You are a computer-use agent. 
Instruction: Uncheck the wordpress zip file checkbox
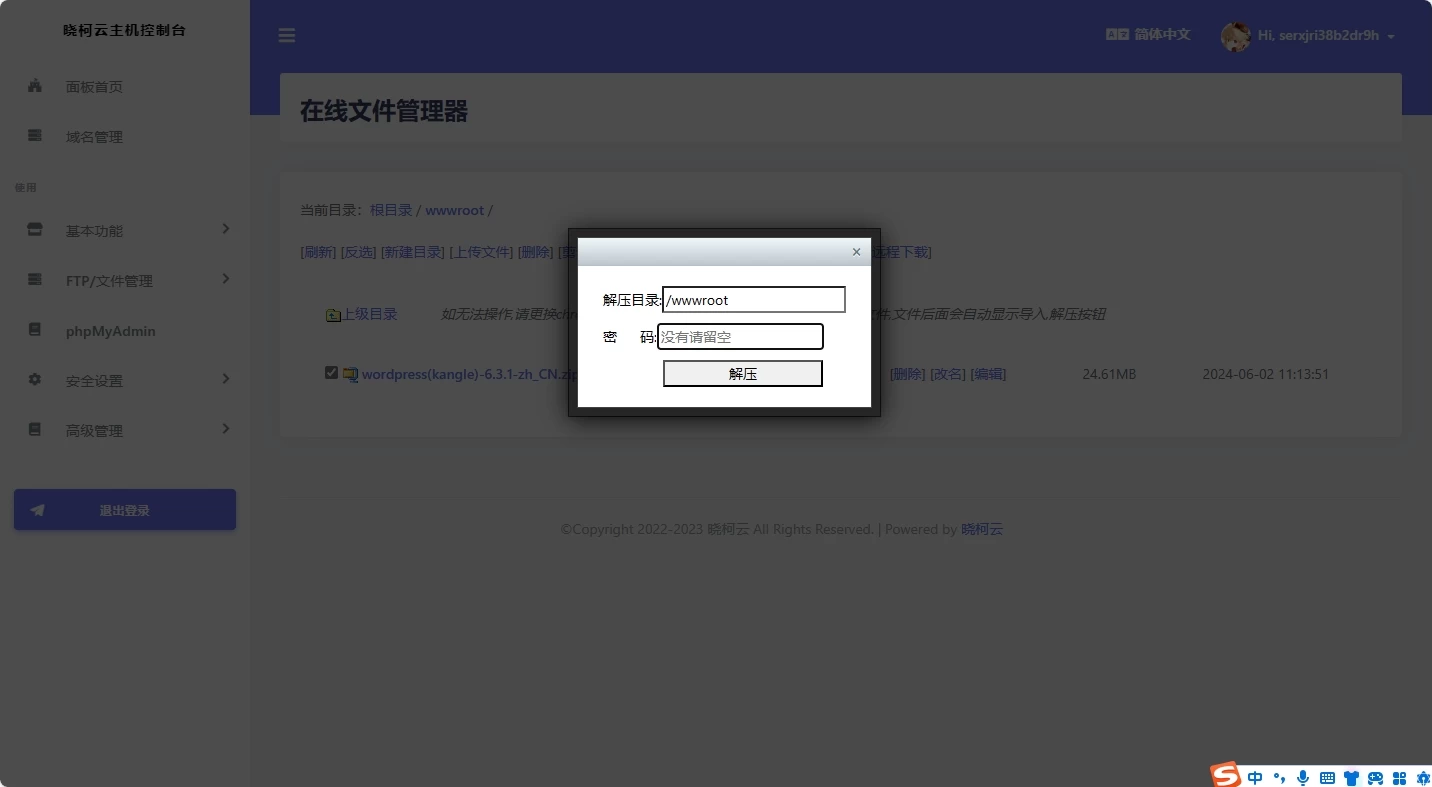(331, 373)
